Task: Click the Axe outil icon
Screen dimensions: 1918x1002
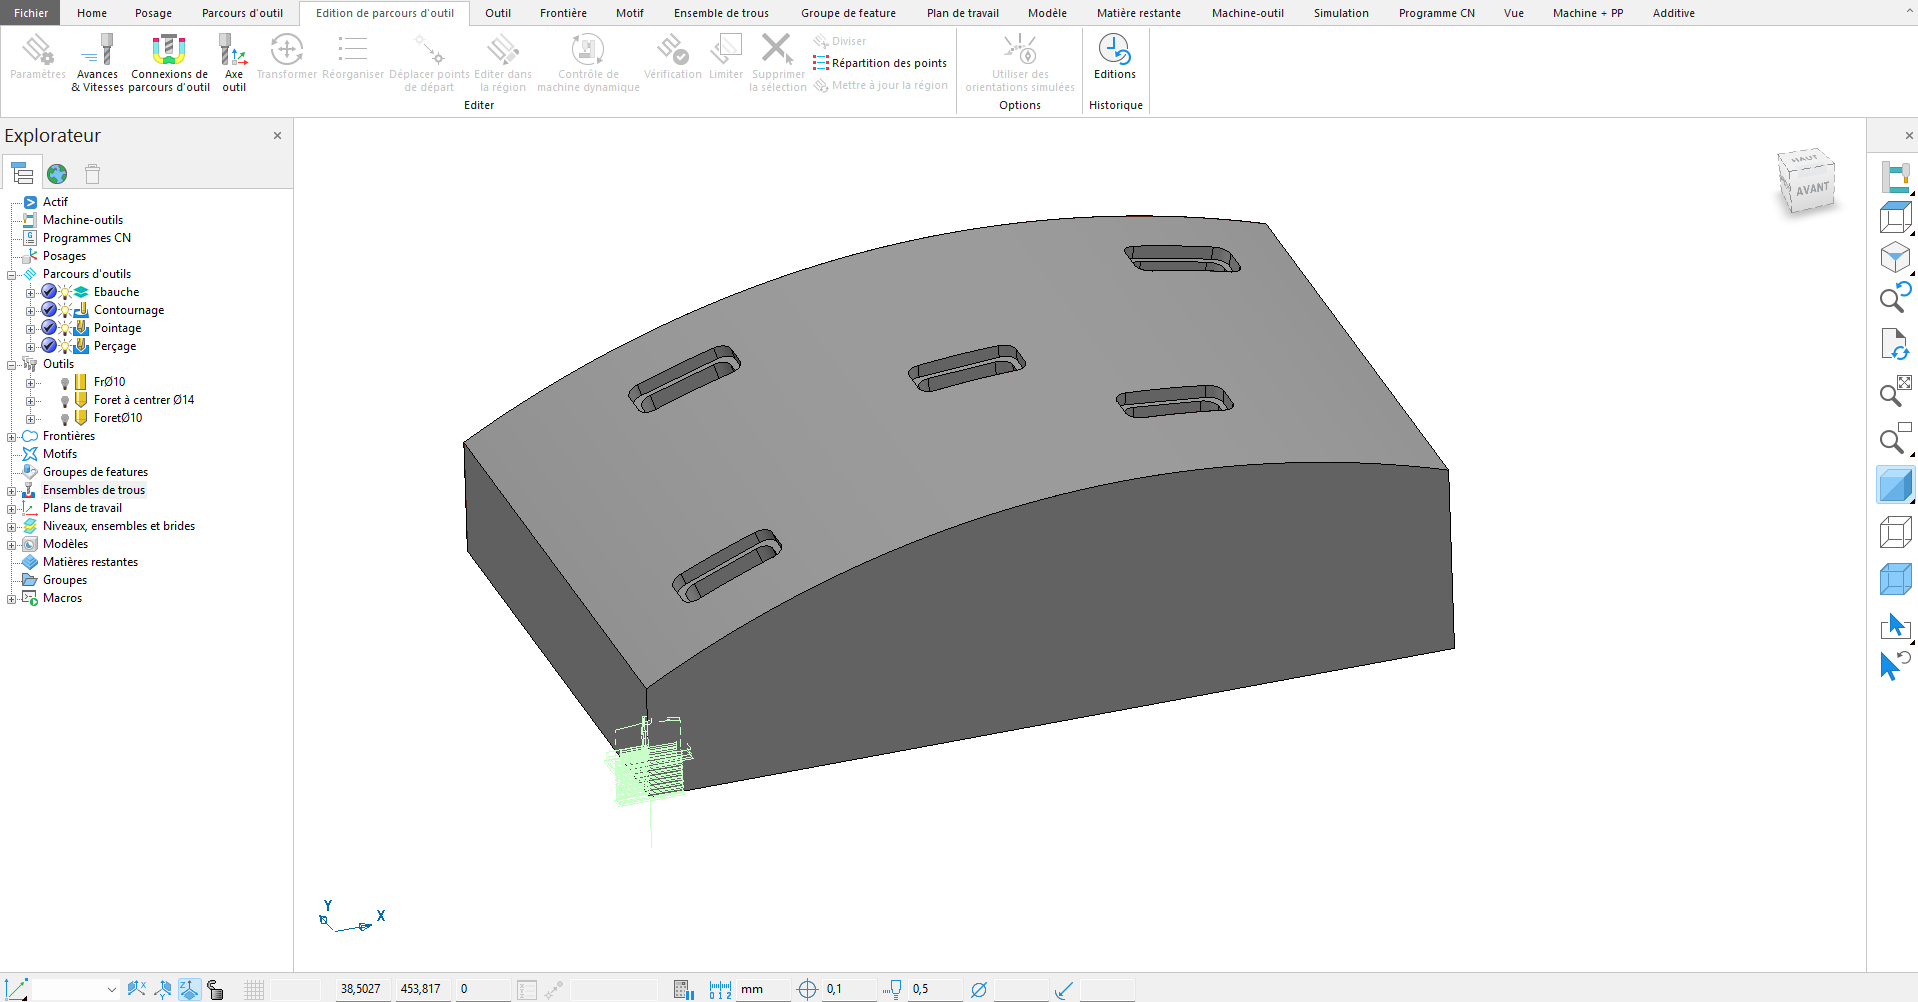Action: (233, 63)
